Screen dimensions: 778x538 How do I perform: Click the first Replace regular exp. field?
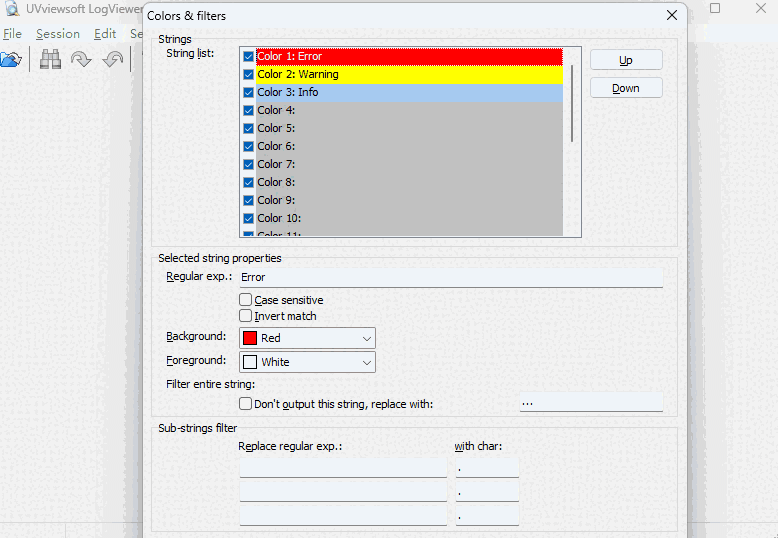[343, 468]
